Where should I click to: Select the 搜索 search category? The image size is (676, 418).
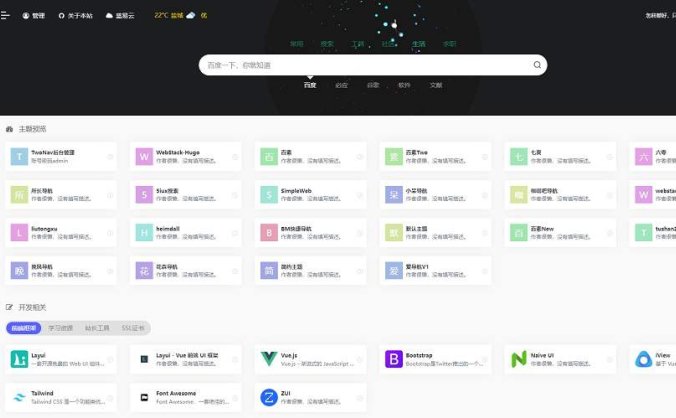[327, 44]
